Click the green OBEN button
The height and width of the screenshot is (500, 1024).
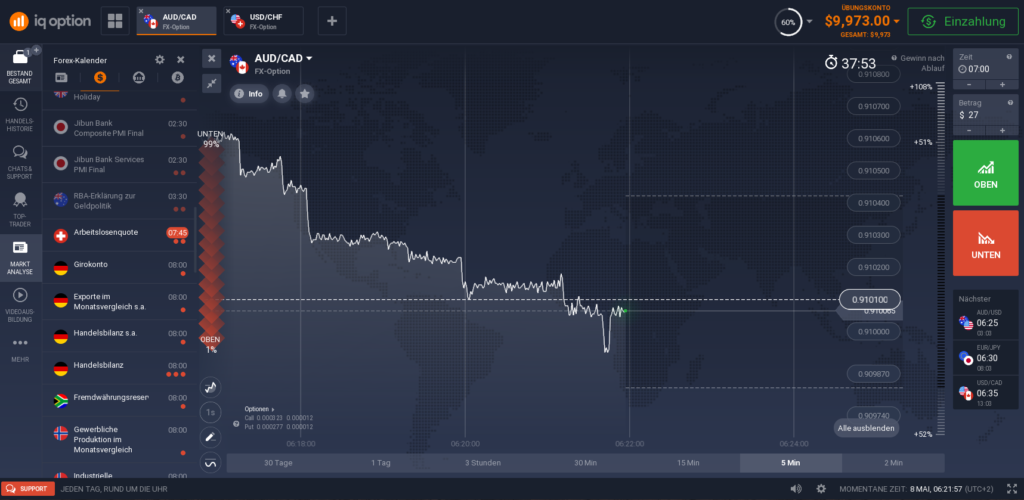click(985, 173)
